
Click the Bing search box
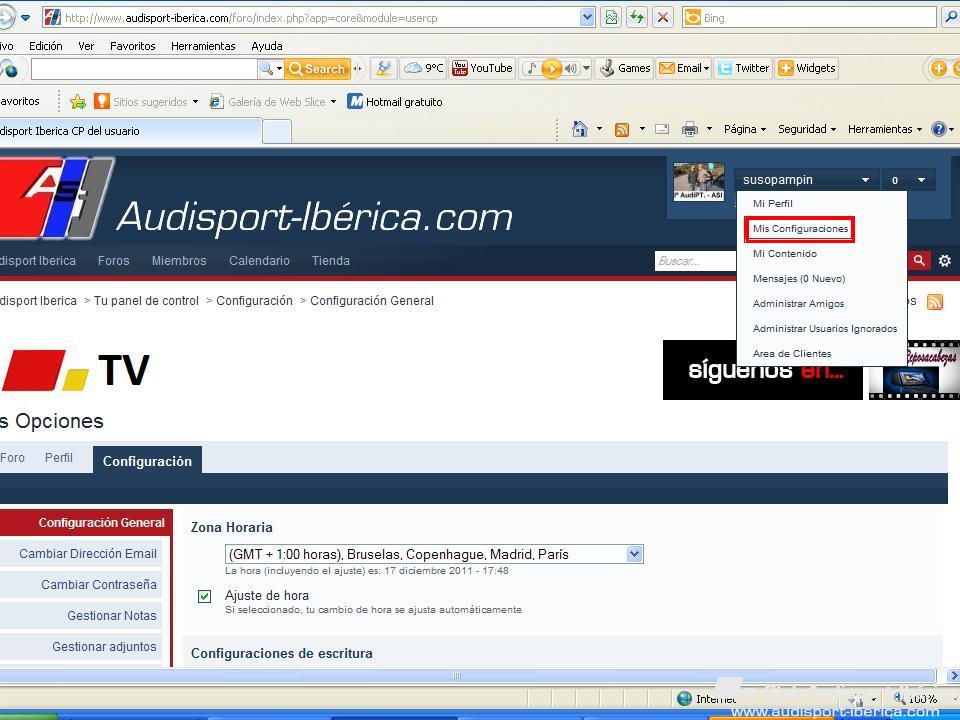[x=809, y=18]
